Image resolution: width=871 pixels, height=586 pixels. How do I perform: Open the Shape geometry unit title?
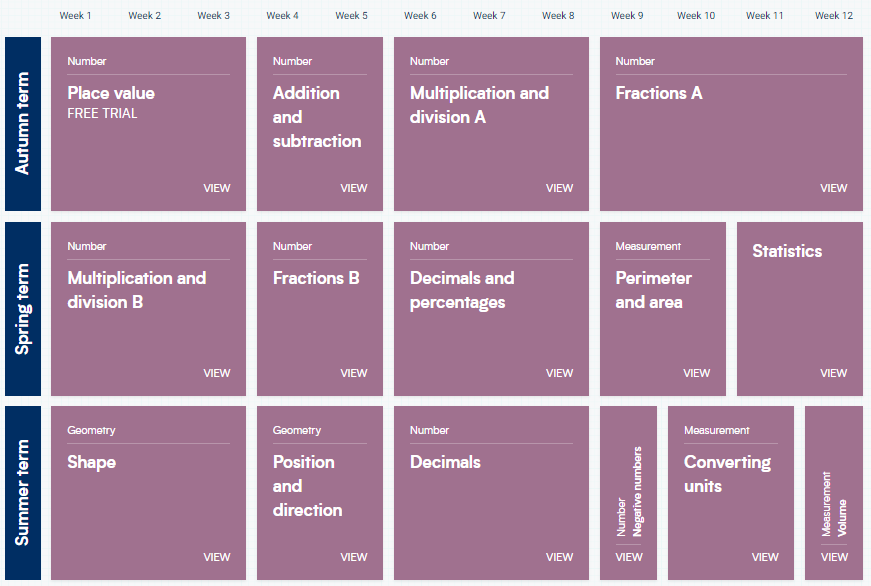(92, 462)
